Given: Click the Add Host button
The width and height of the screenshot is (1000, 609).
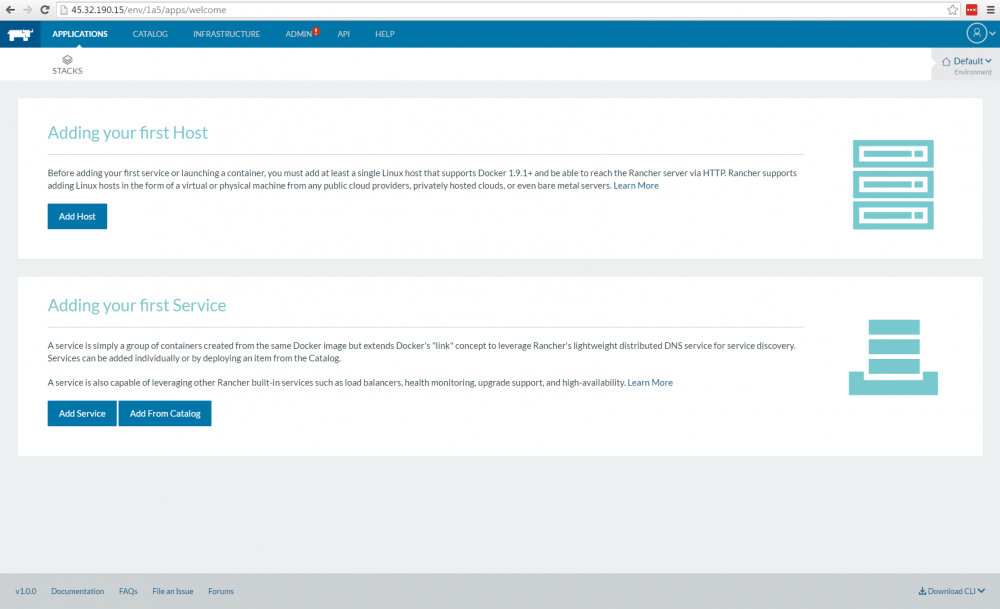Looking at the screenshot, I should [x=77, y=216].
